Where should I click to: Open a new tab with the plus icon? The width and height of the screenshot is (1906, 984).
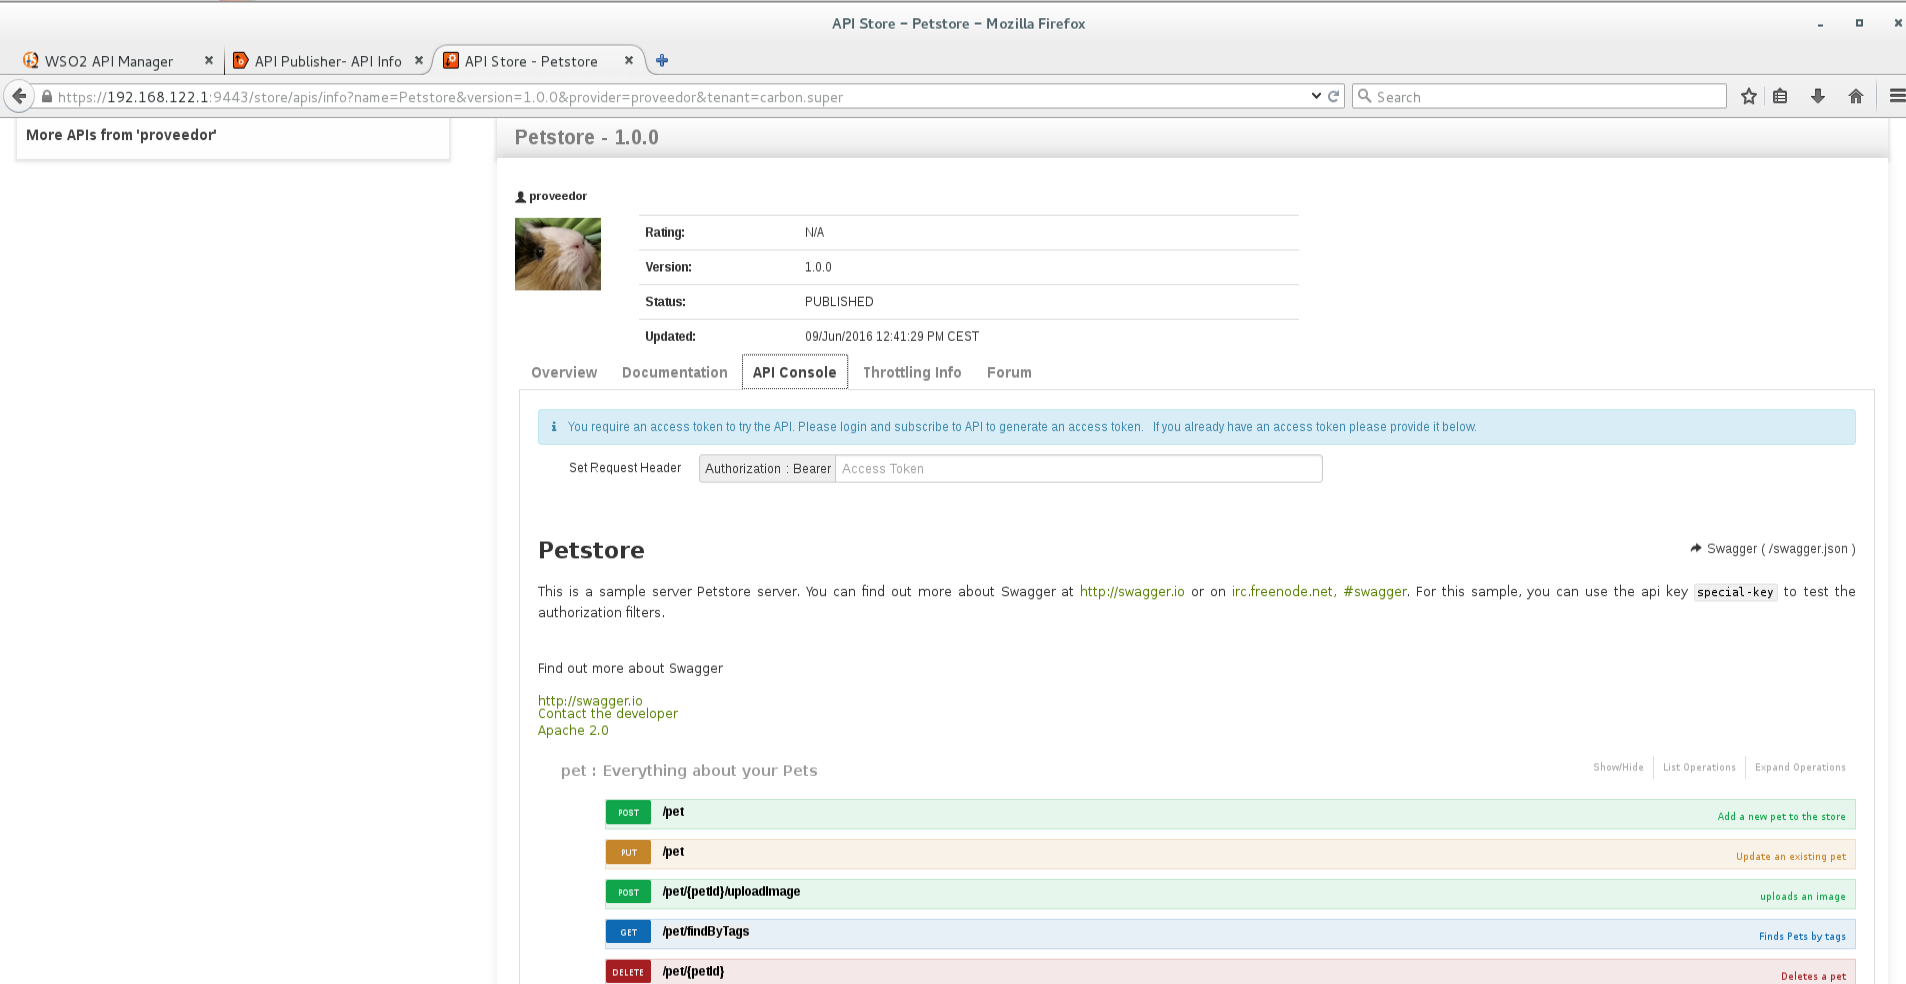click(x=662, y=61)
